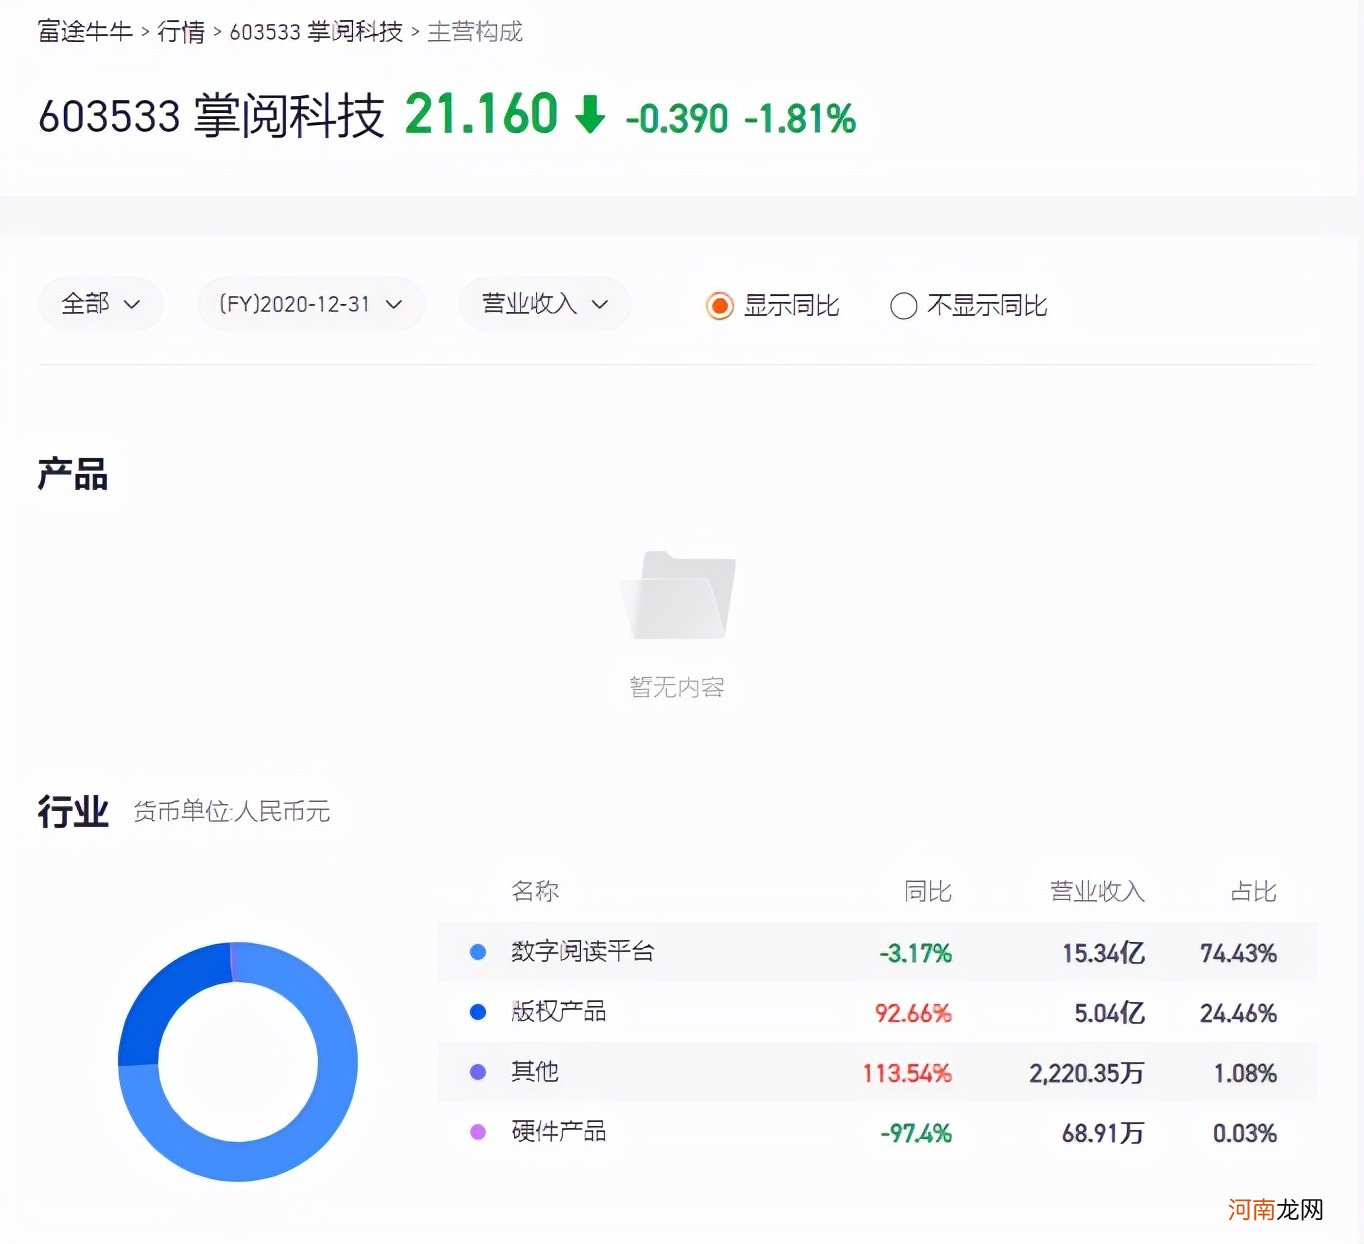Click the -97.4% year-over-year value
Image resolution: width=1364 pixels, height=1244 pixels.
coord(916,1133)
